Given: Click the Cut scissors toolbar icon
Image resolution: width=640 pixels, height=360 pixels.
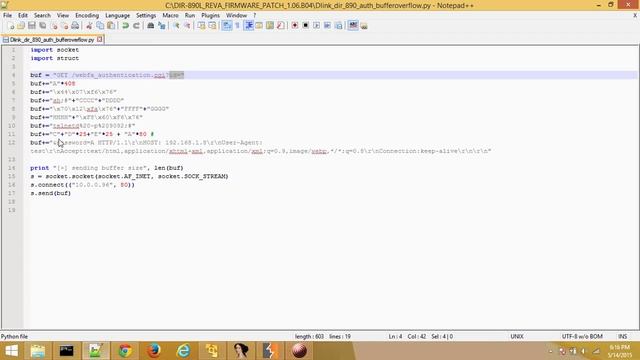Looking at the screenshot, I should coord(89,26).
